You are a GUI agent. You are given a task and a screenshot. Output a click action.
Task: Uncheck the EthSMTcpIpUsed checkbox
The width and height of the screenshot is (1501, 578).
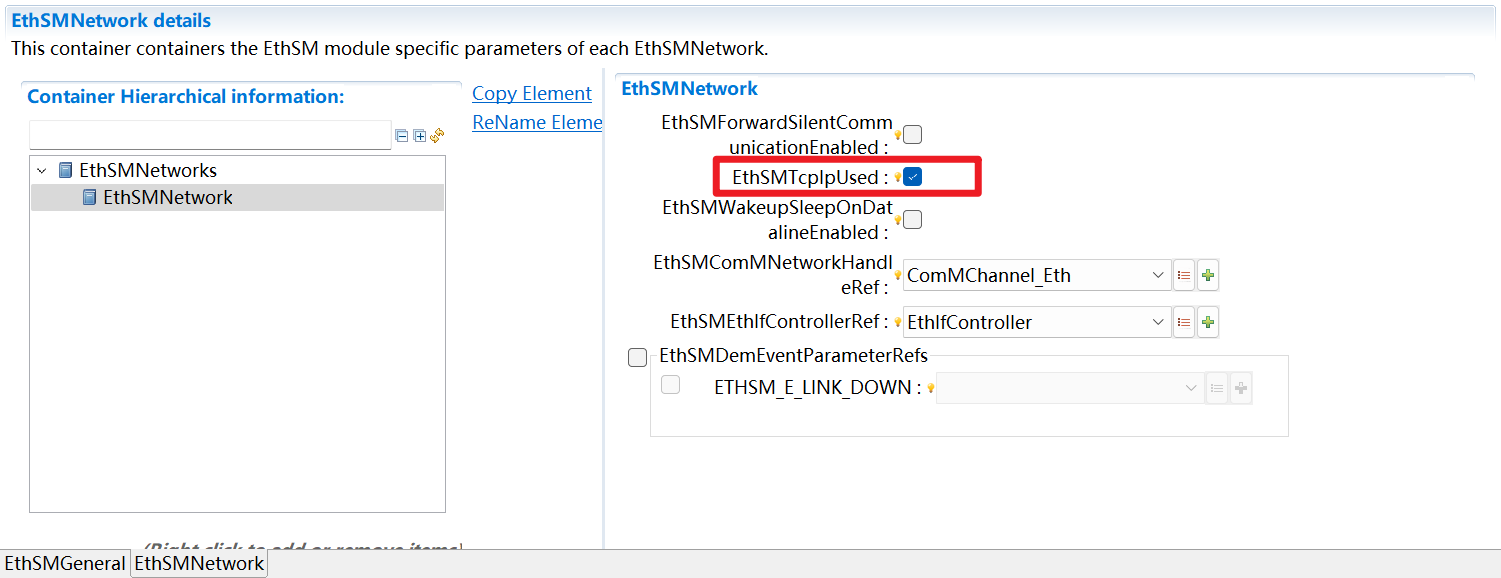[913, 177]
